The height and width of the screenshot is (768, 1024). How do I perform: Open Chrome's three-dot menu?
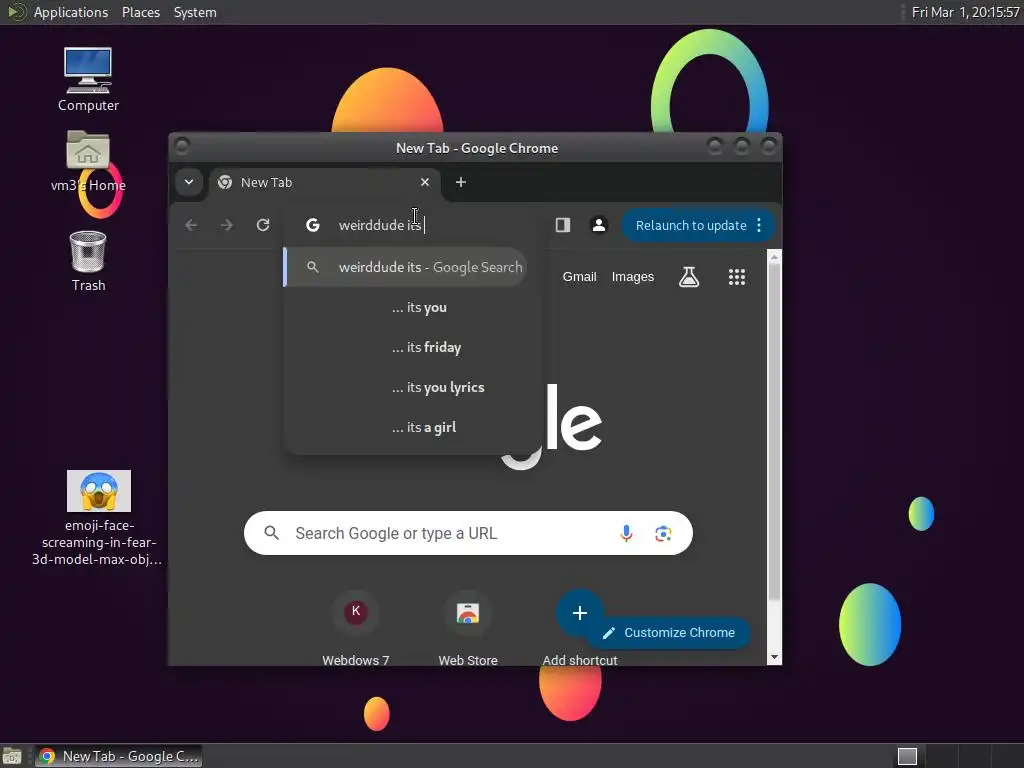click(759, 225)
